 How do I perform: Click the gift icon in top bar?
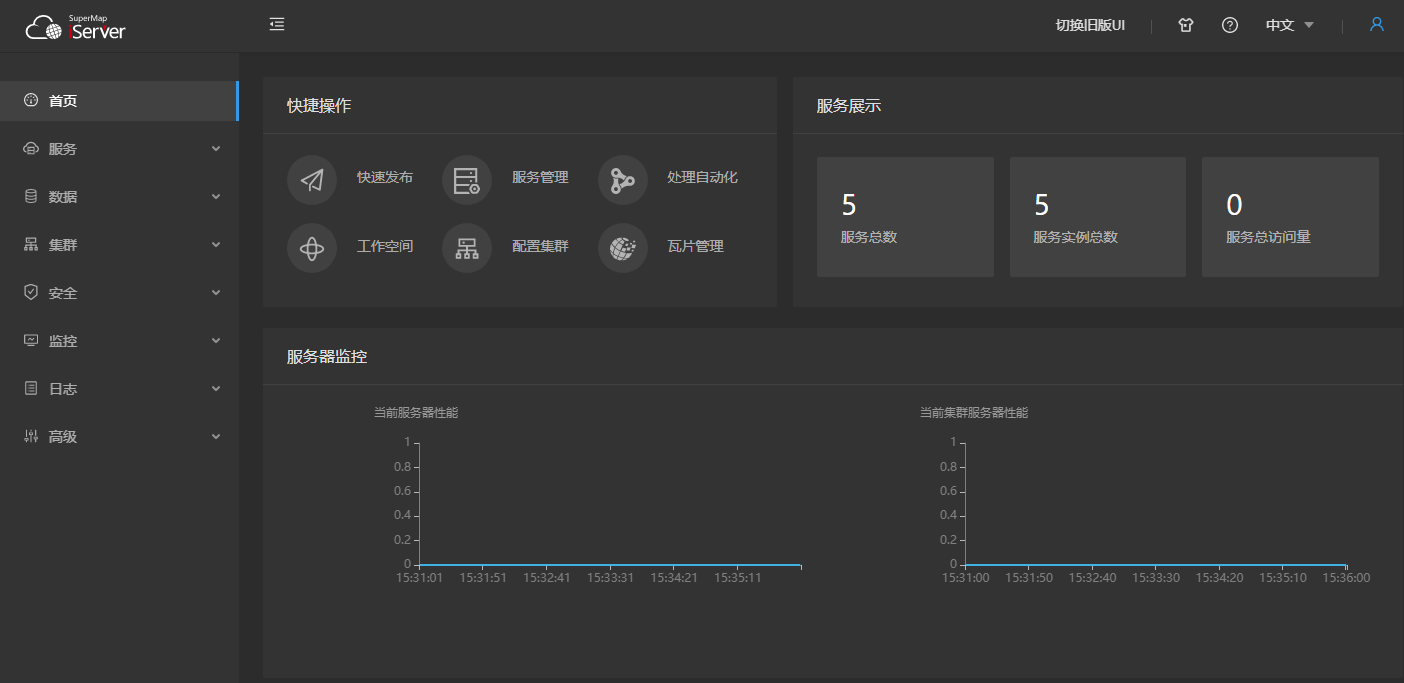click(x=1185, y=24)
